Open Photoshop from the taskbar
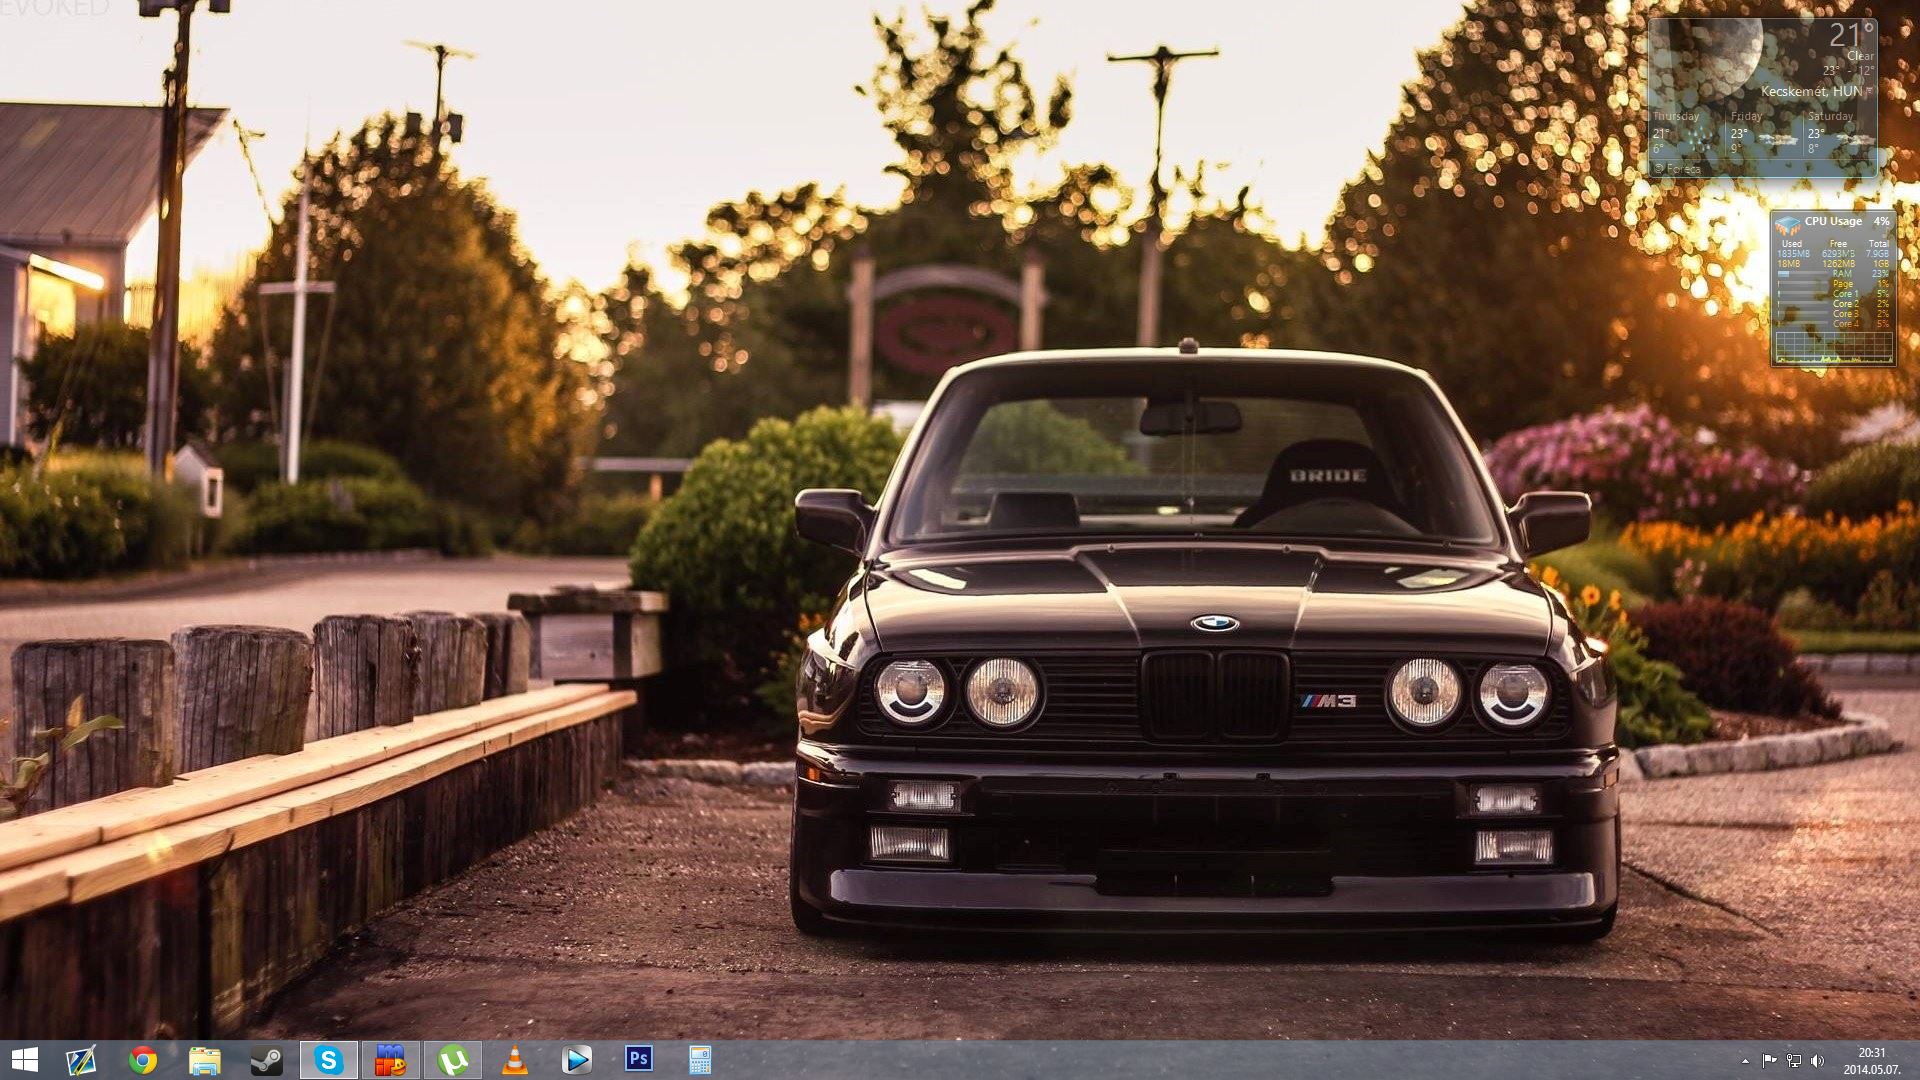Image resolution: width=1920 pixels, height=1080 pixels. click(x=638, y=1059)
